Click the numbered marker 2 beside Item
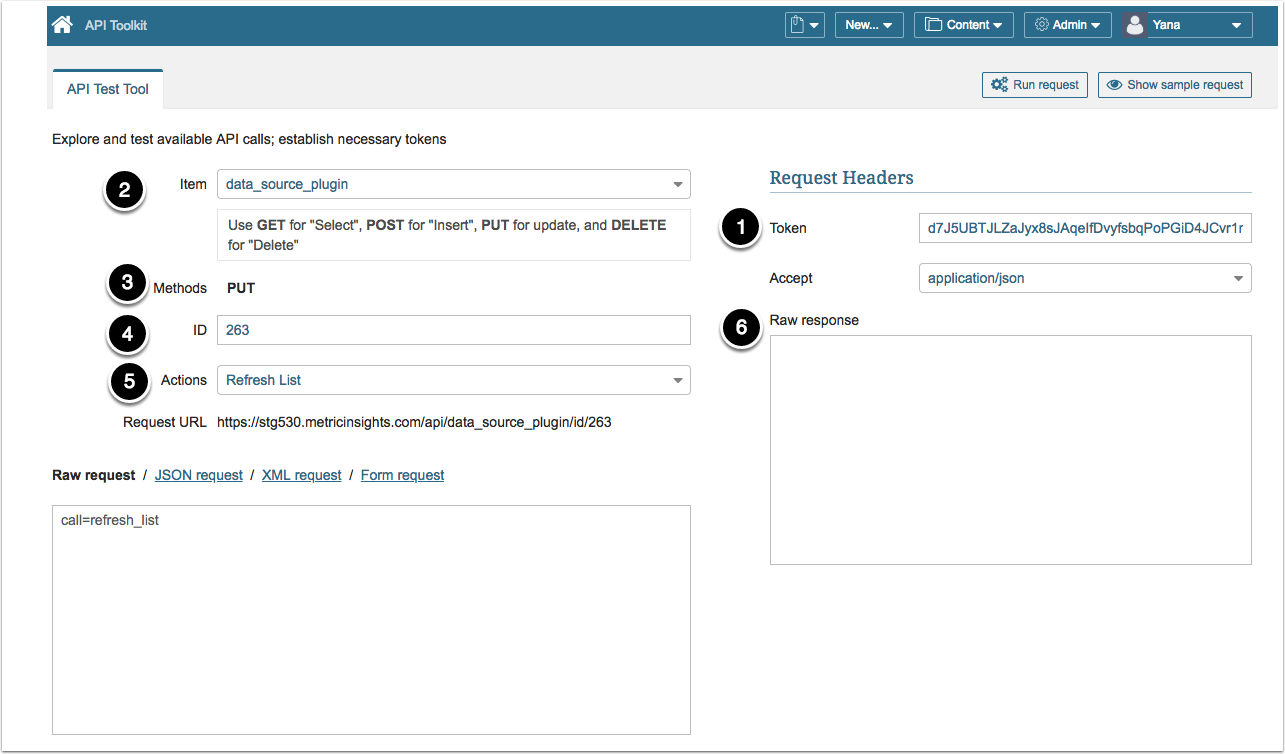This screenshot has height=754, width=1285. coord(124,192)
